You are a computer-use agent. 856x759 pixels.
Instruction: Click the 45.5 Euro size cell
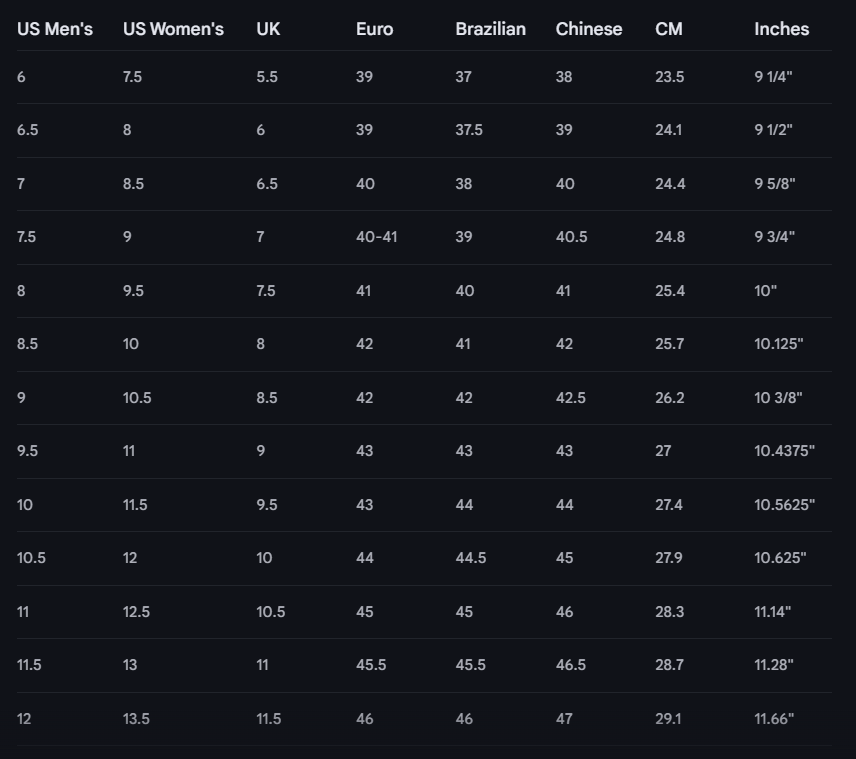pos(370,665)
